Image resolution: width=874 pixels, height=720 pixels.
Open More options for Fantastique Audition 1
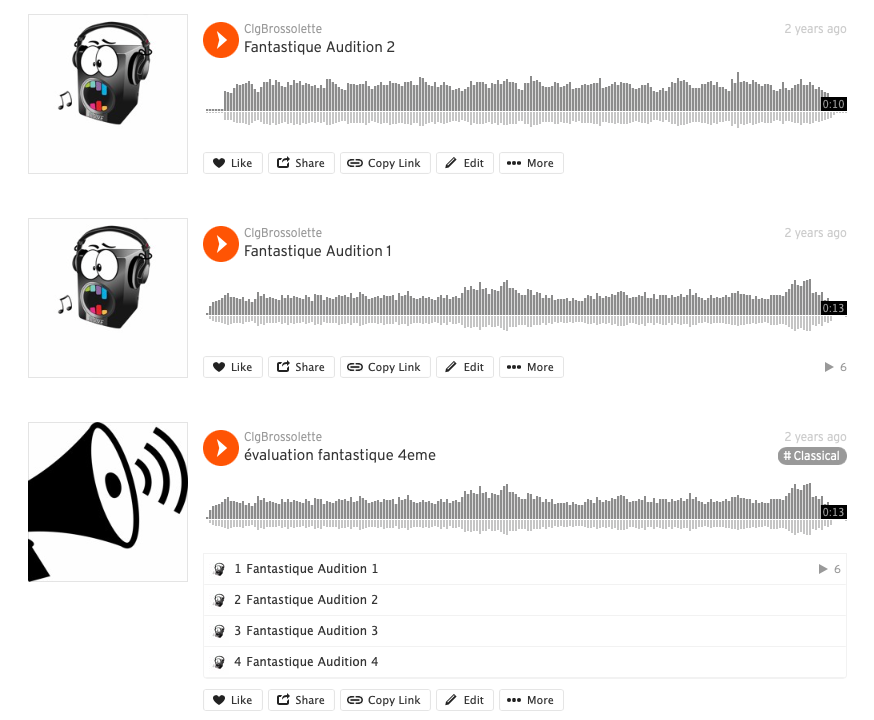click(x=531, y=367)
